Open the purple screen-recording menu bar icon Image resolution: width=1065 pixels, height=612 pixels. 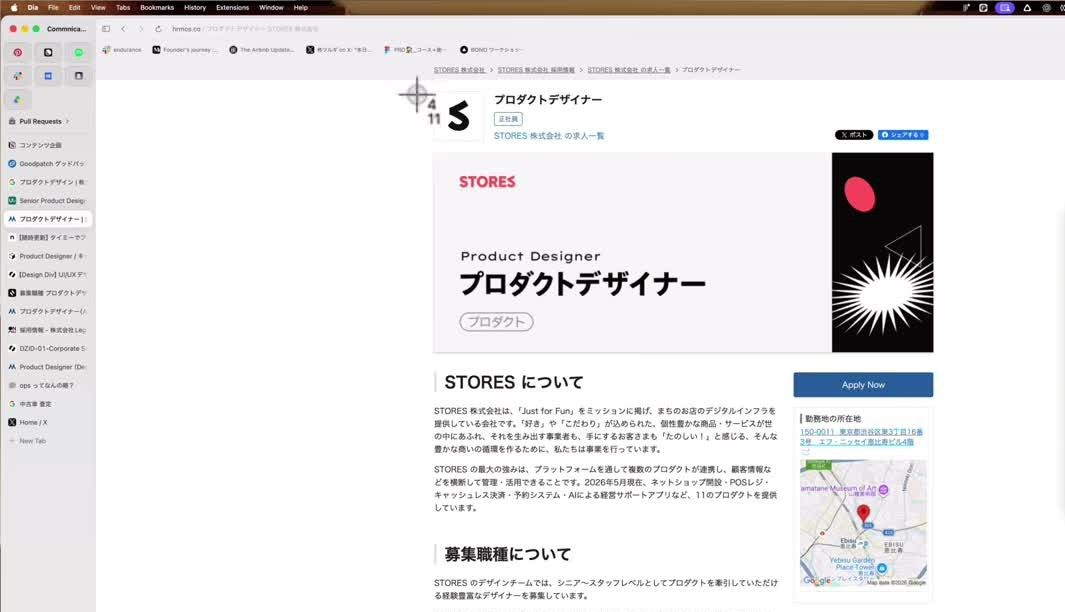(1005, 7)
